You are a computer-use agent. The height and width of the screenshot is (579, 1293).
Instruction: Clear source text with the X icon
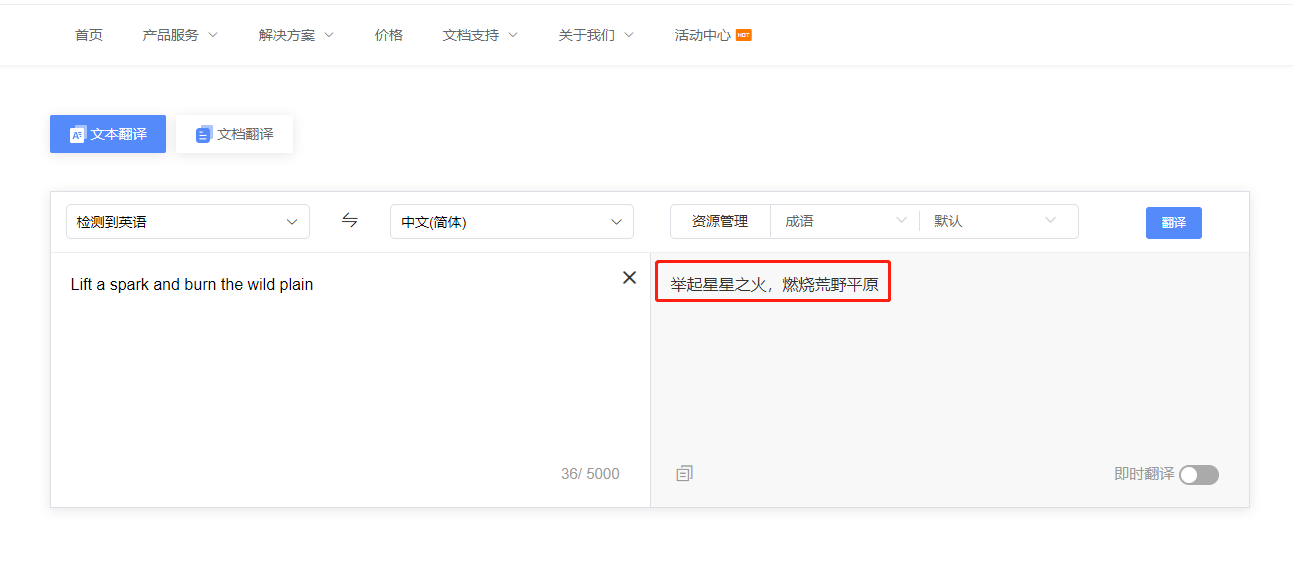coord(629,278)
